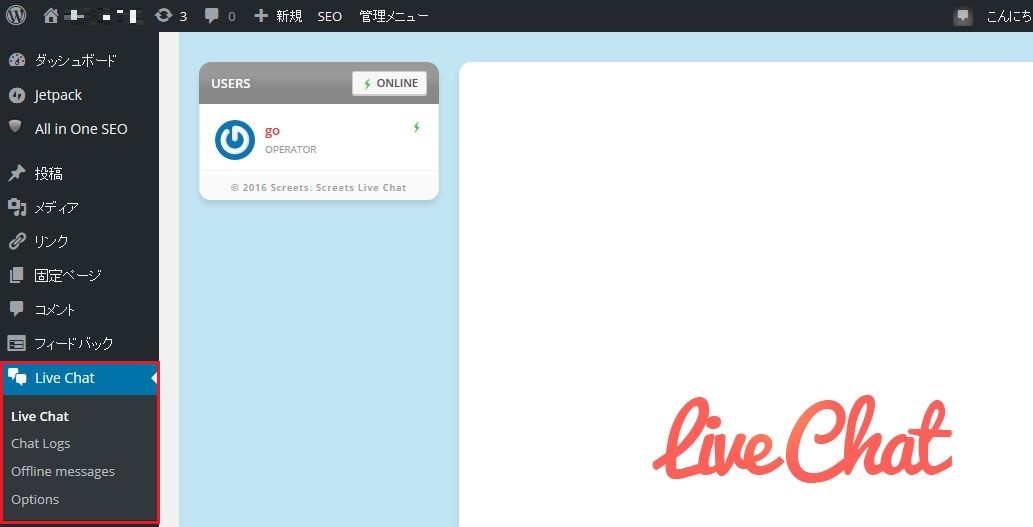Viewport: 1033px width, 527px height.
Task: Open Chat Logs submenu link
Action: tap(41, 444)
